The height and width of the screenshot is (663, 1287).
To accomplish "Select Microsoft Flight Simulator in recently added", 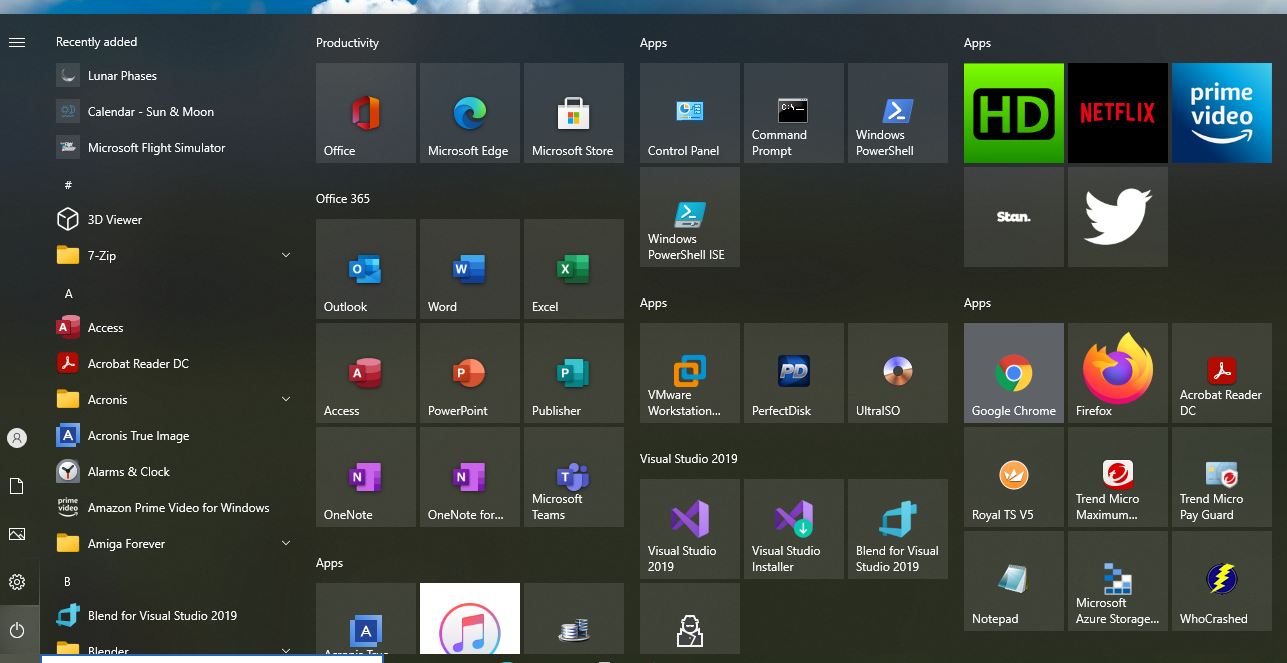I will pos(156,148).
